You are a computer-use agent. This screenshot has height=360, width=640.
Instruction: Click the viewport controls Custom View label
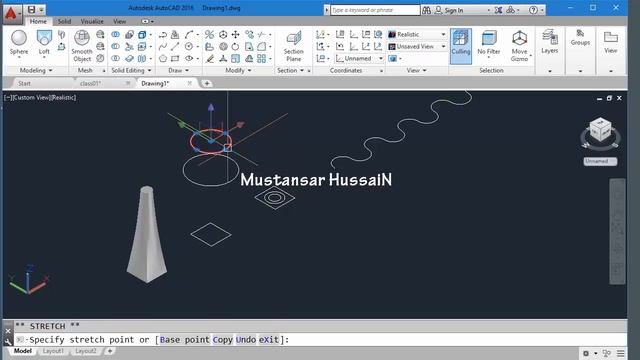point(31,98)
